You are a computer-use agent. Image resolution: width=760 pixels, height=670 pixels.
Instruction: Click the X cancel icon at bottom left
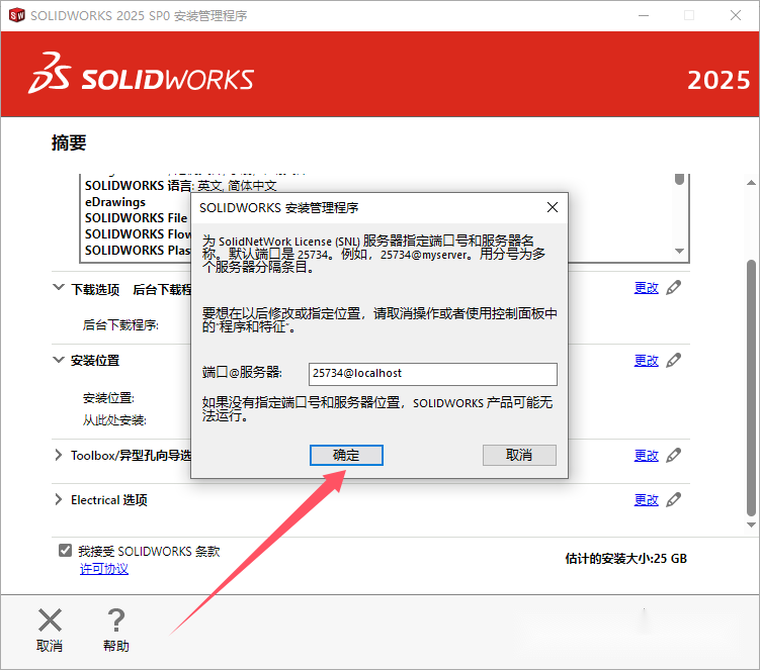49,621
